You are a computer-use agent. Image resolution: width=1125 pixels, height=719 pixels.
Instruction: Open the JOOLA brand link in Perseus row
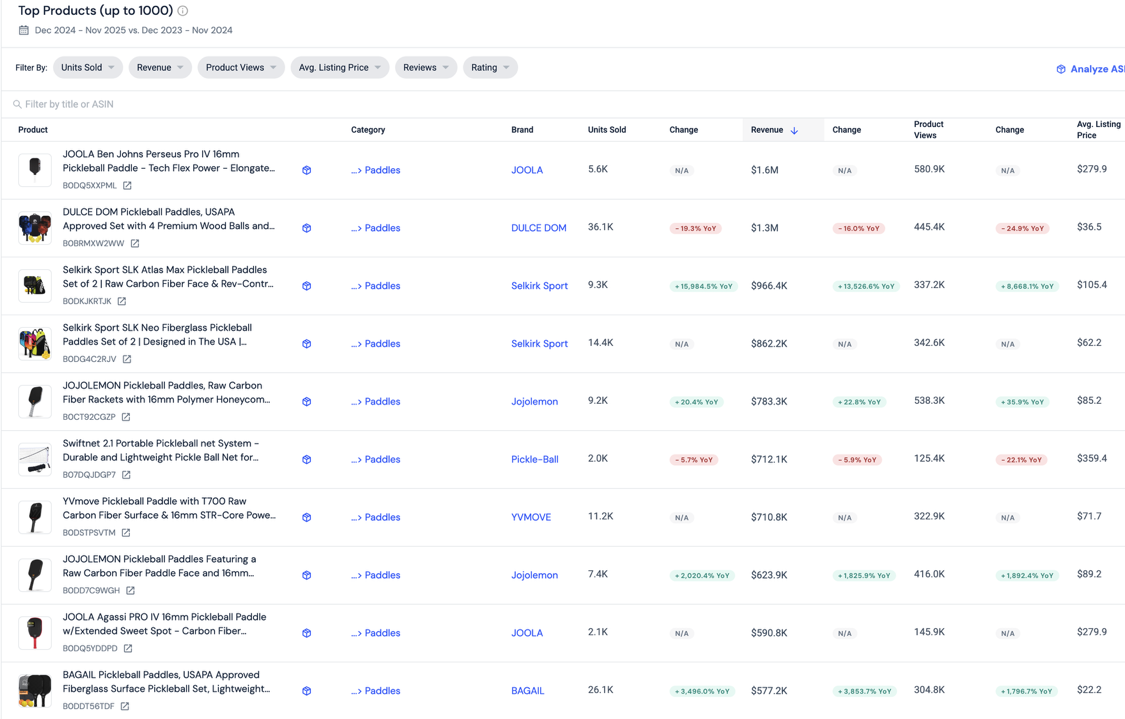click(527, 170)
